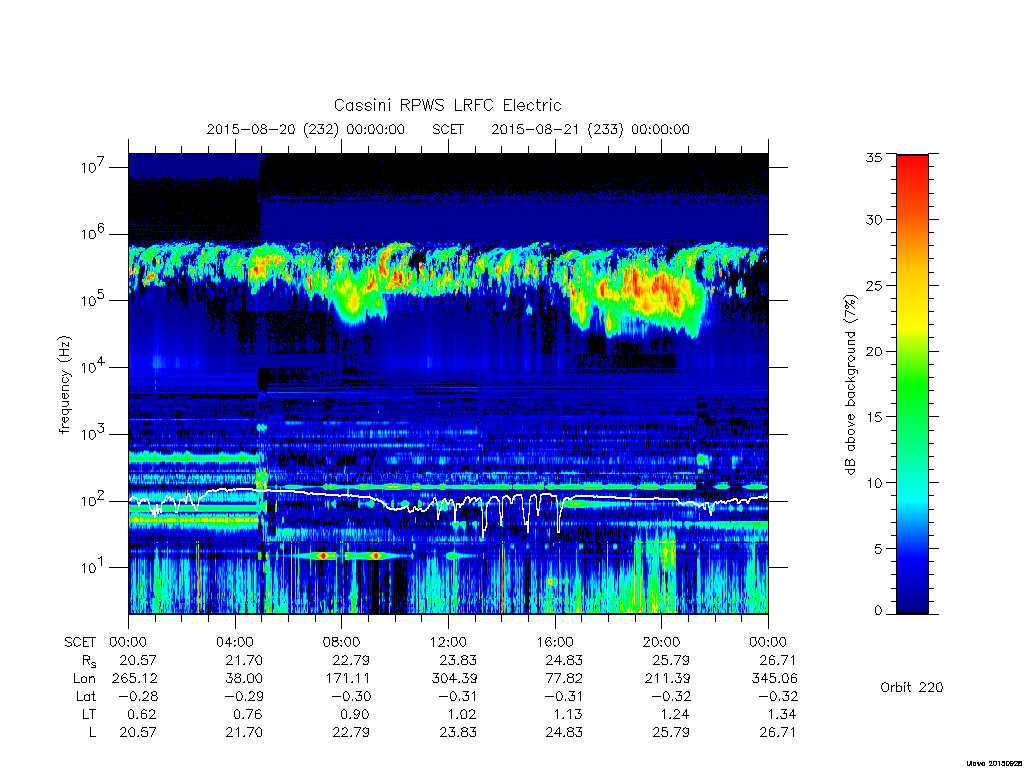Click the 'Orbit 220' text
This screenshot has height=768, width=1024.
912,687
